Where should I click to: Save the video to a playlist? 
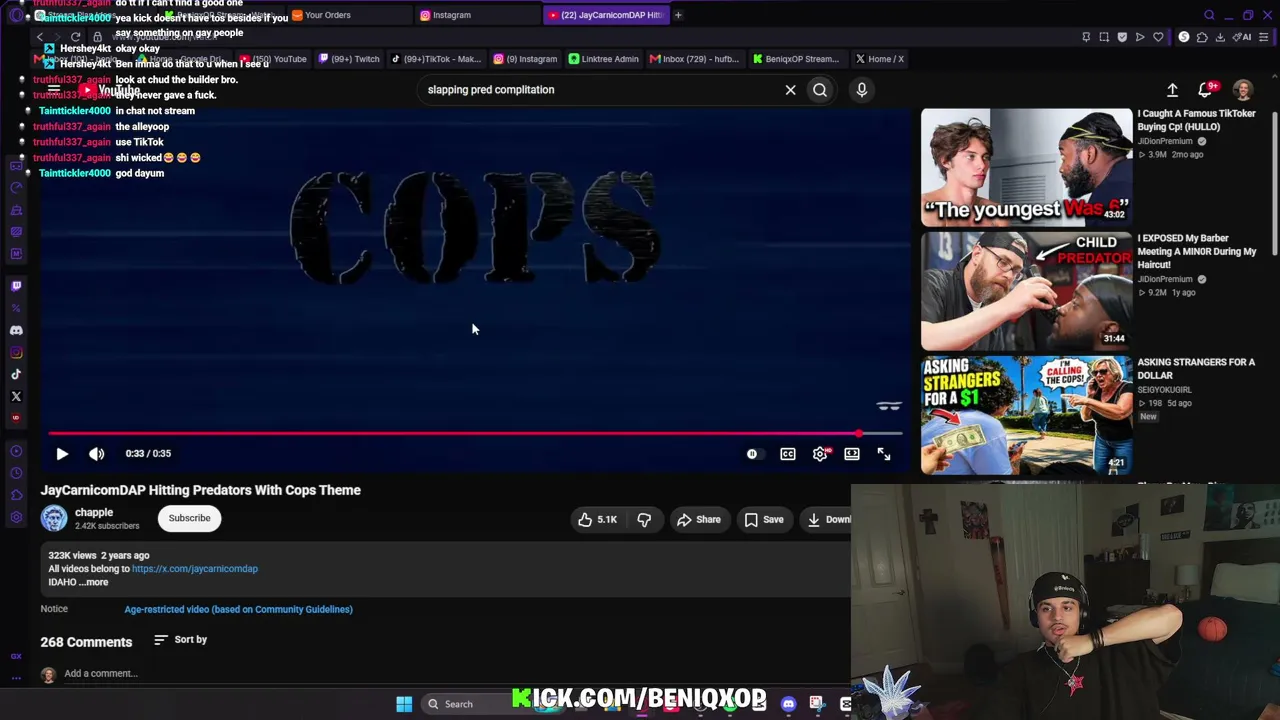click(764, 519)
